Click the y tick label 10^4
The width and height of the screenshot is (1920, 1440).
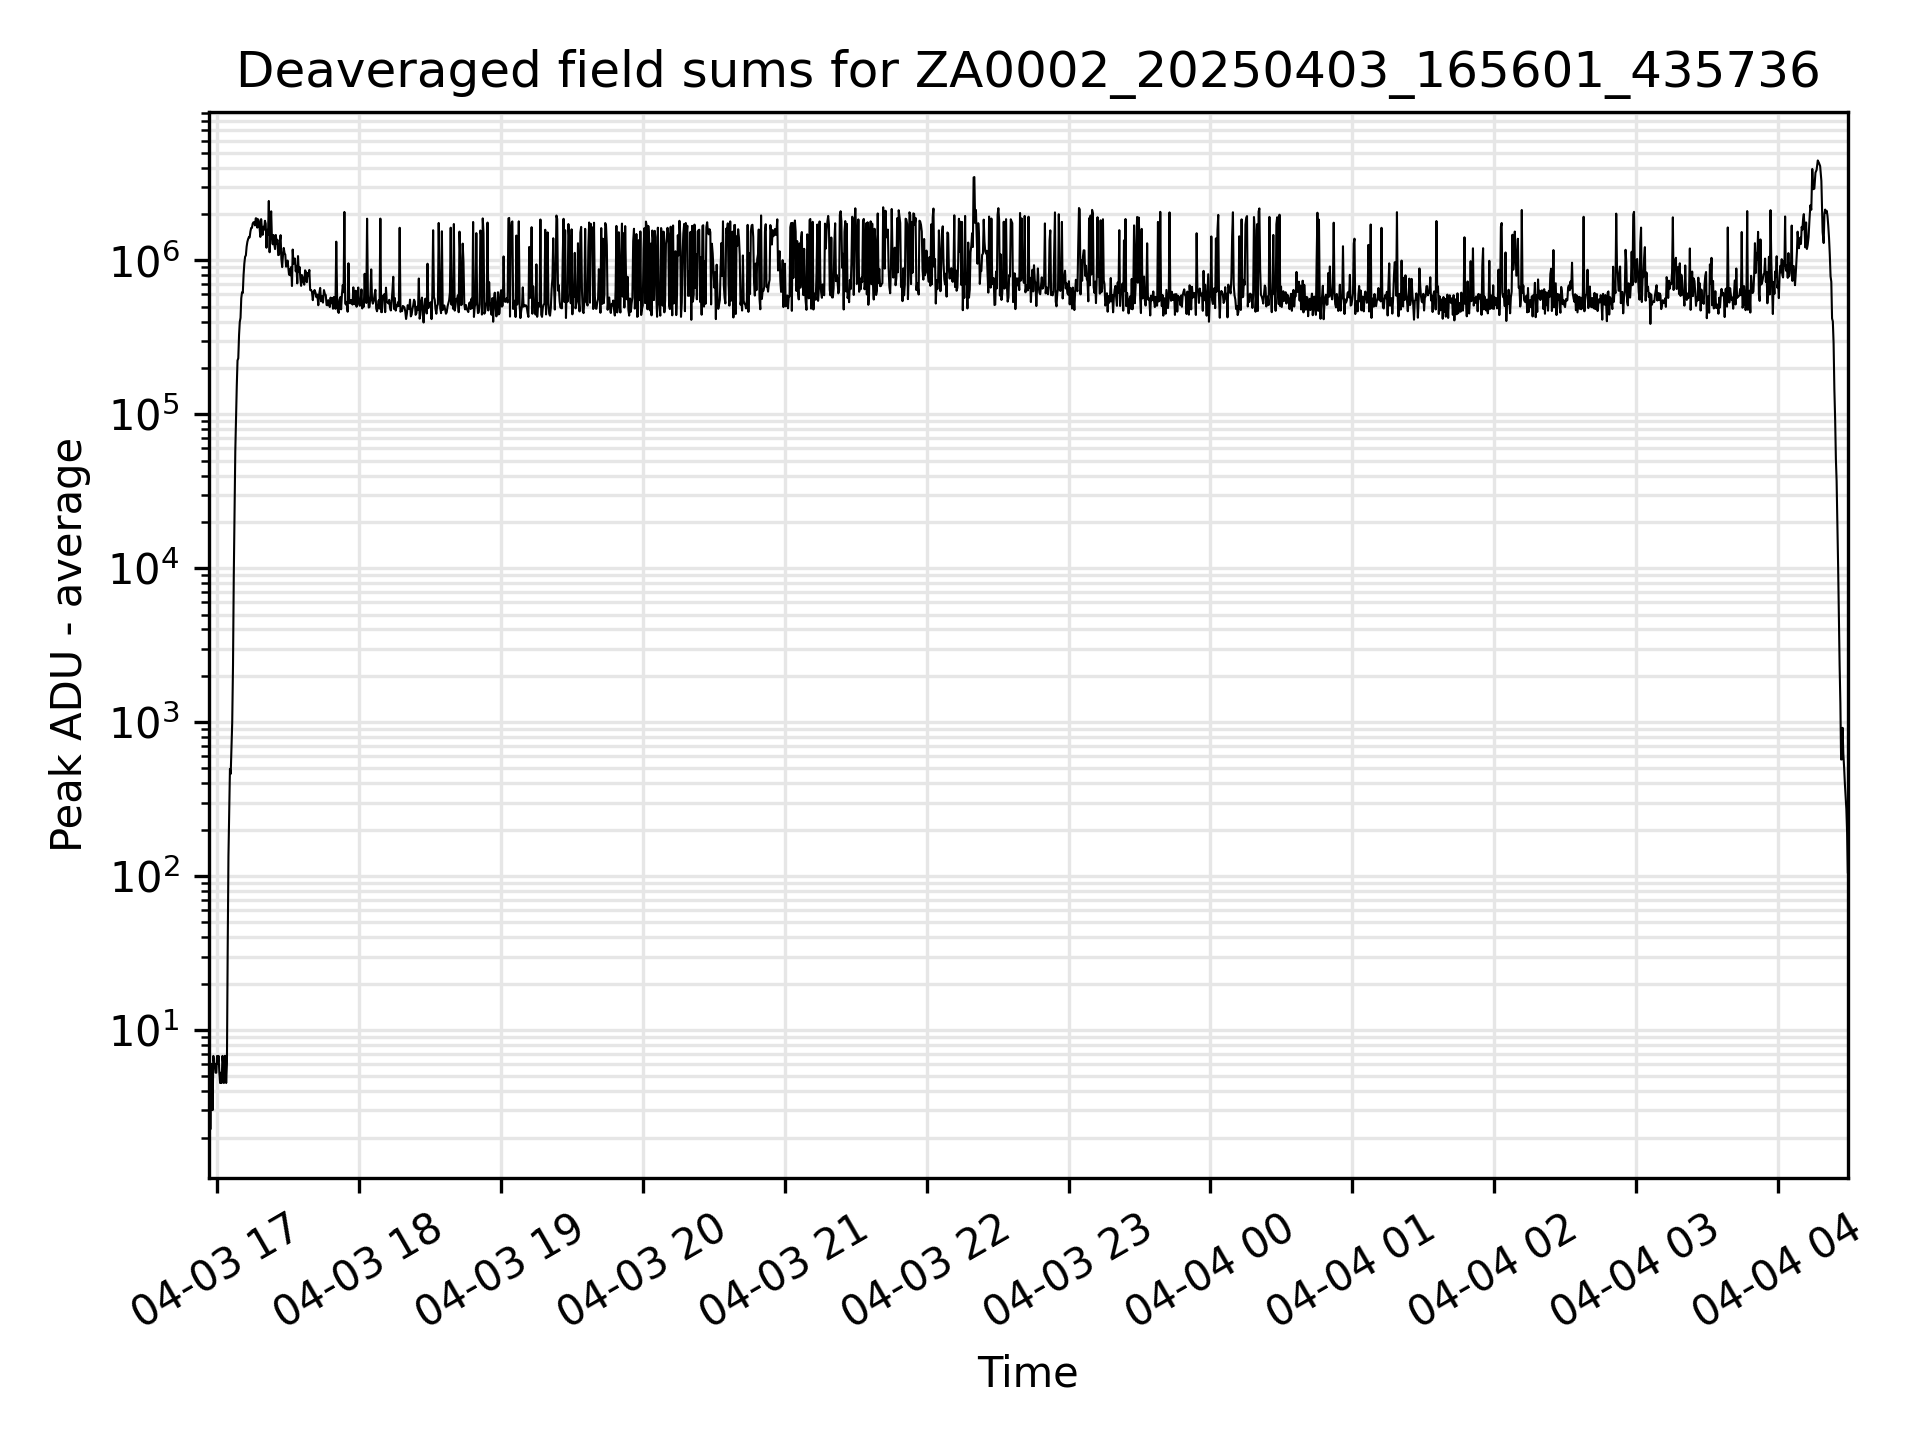[x=147, y=568]
